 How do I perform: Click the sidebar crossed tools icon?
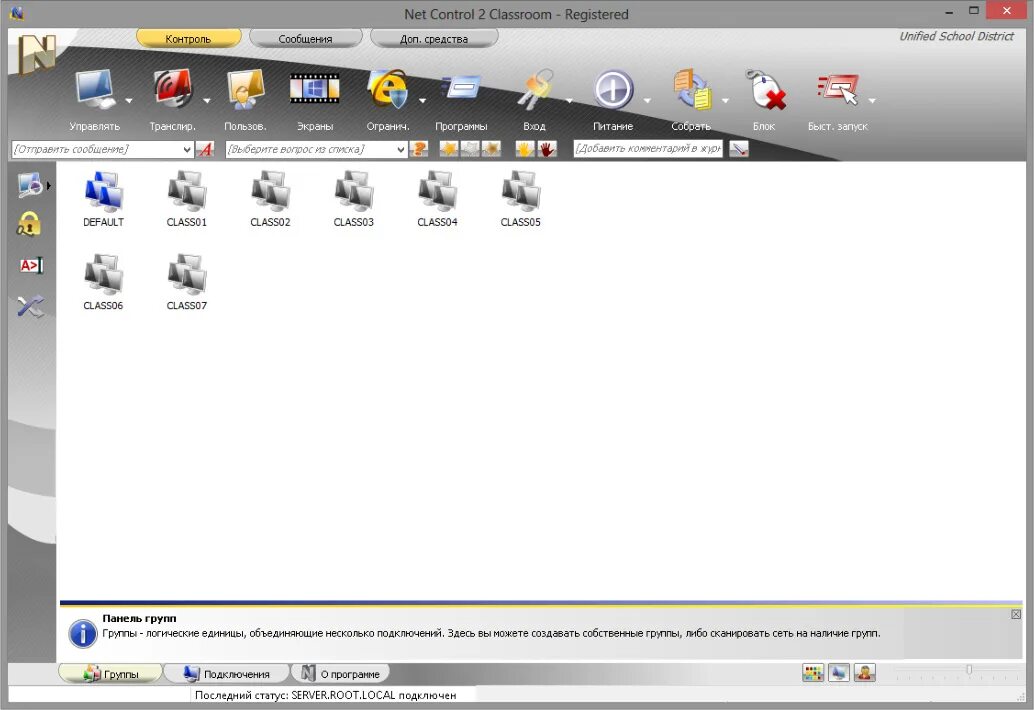click(30, 306)
